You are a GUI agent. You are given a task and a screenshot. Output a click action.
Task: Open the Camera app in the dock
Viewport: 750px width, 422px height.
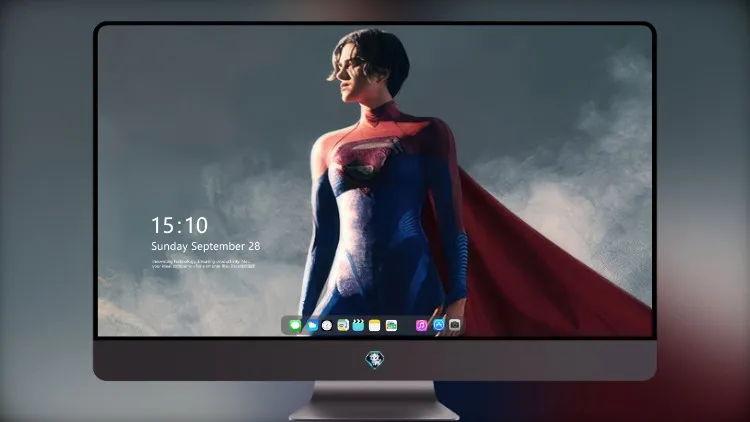pos(454,325)
